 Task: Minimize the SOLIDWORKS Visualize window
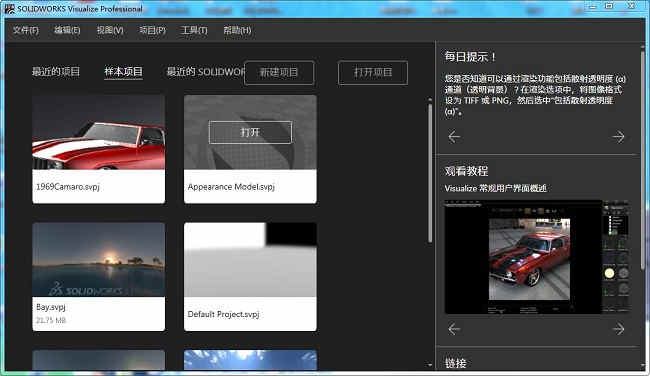(593, 7)
